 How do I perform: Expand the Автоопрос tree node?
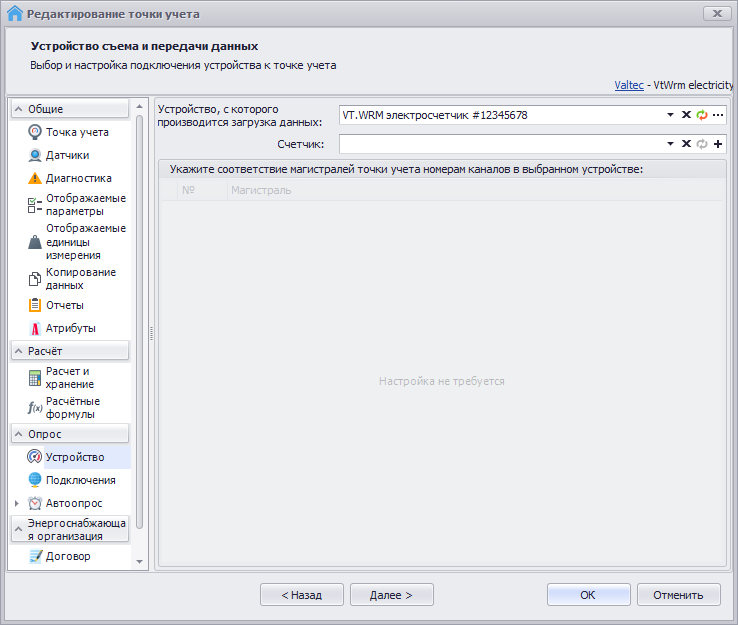point(17,503)
